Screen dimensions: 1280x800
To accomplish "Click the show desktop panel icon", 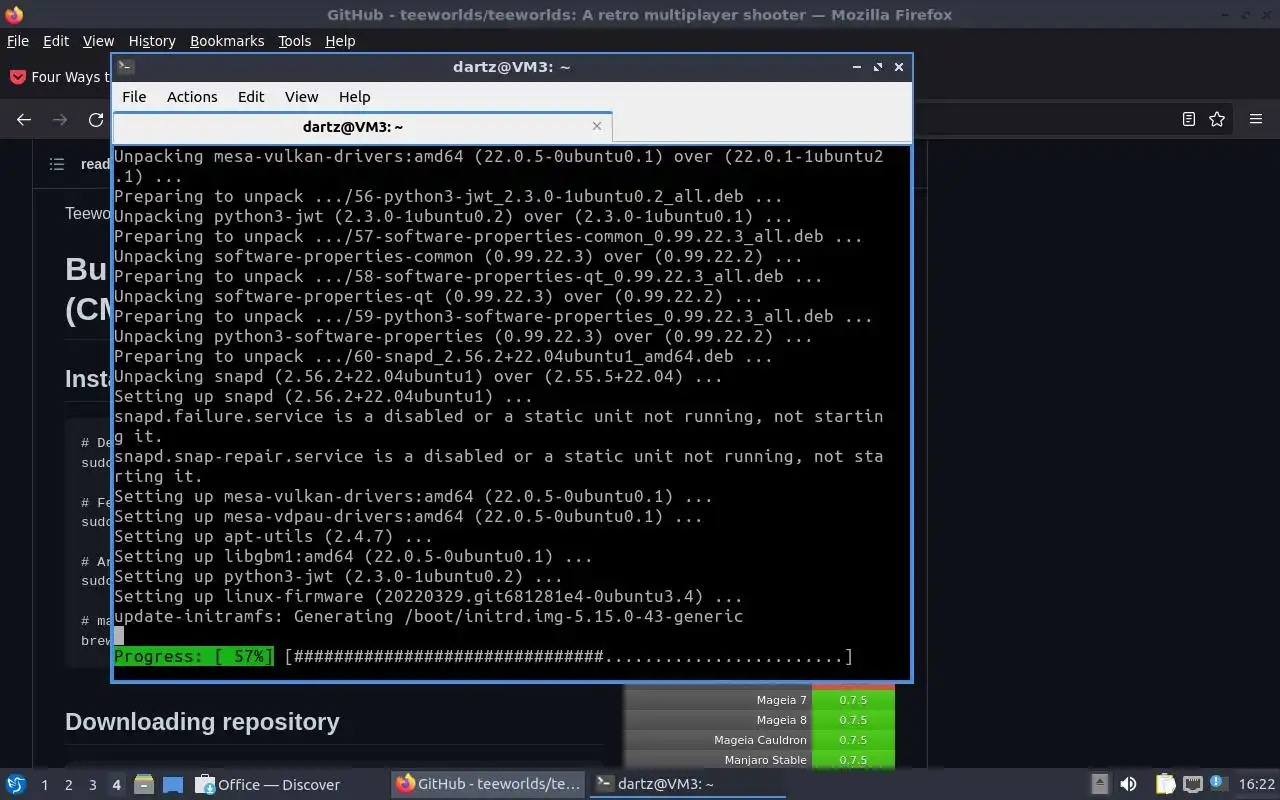I will [173, 784].
